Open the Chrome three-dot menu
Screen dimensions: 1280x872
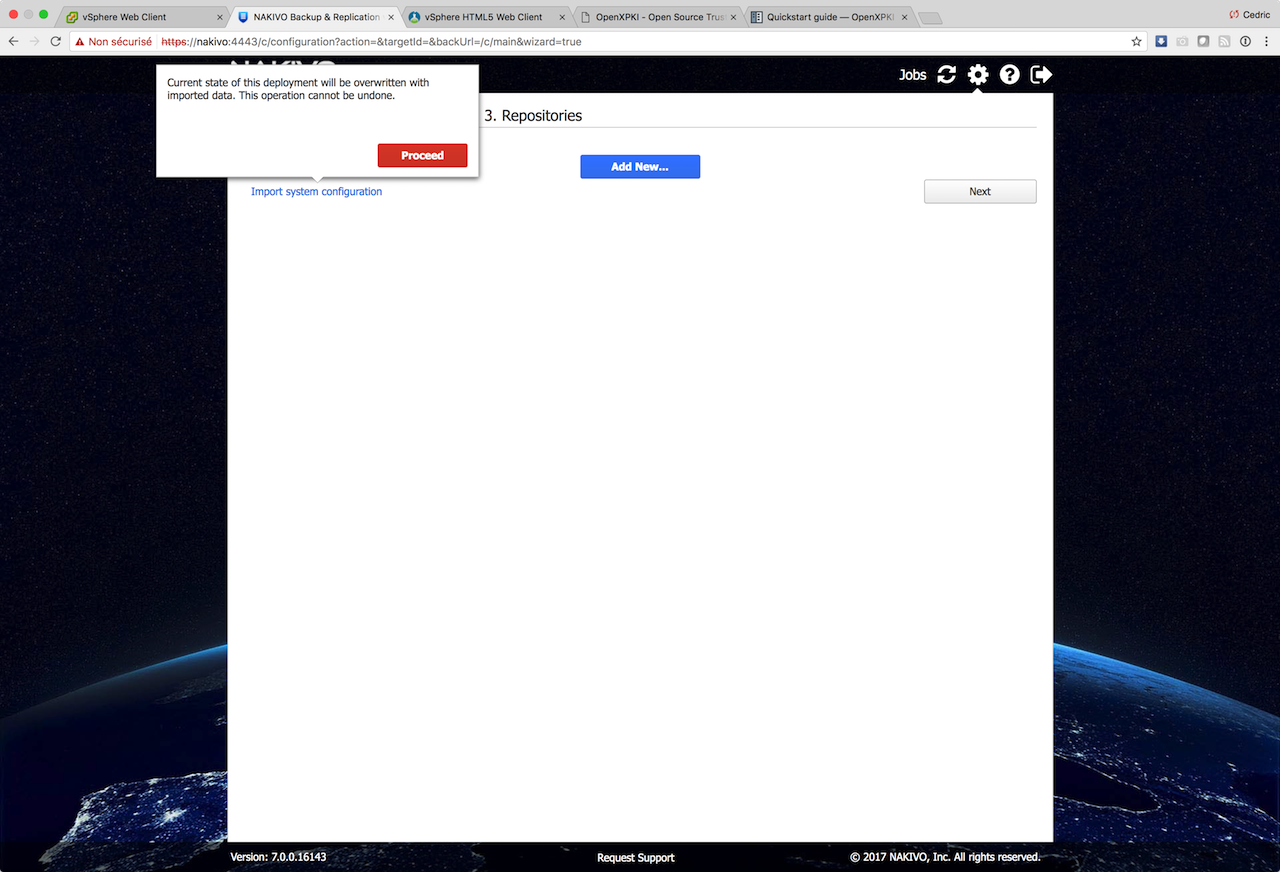[x=1266, y=42]
